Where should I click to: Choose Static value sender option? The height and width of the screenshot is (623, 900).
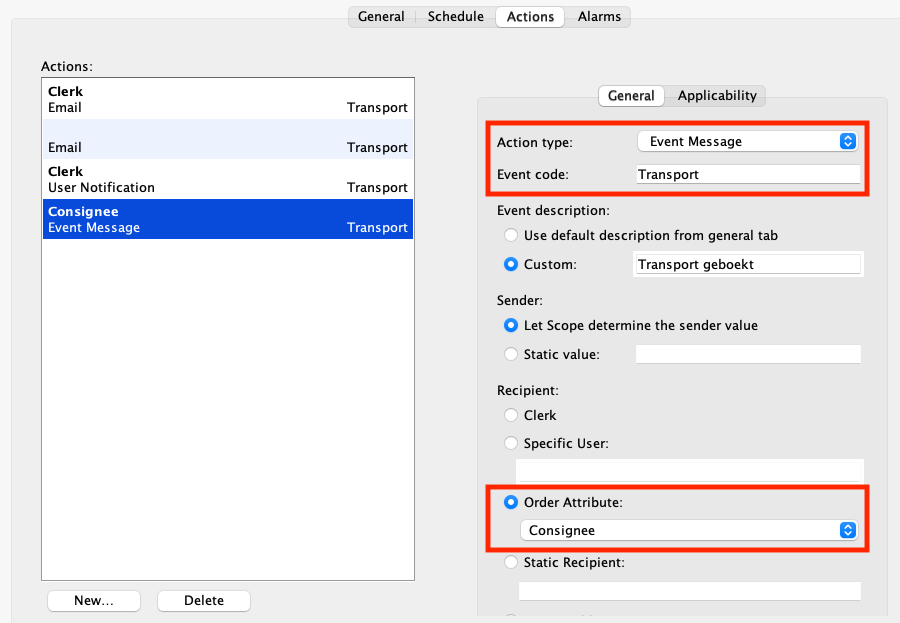[x=512, y=355]
